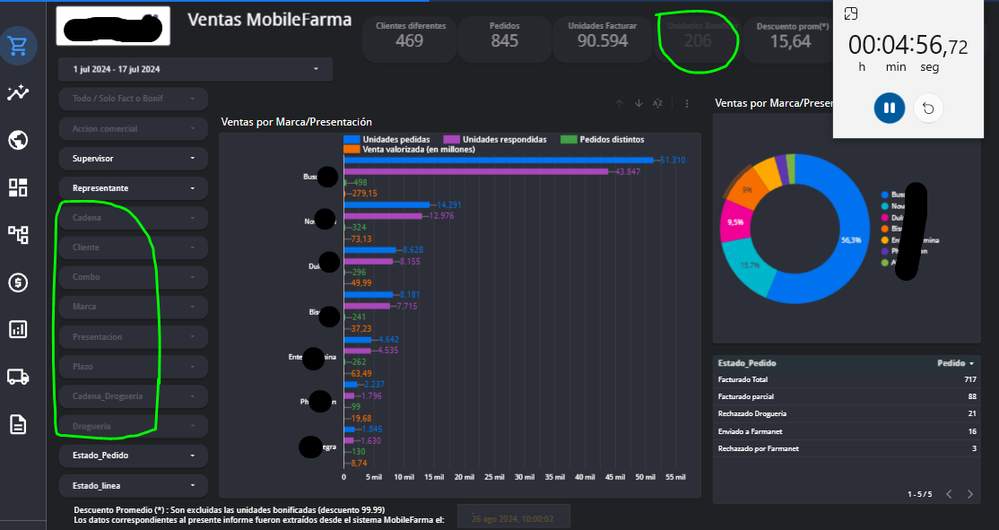Toggle Venta valorizada (en millones) legend series
Viewport: 999px width, 530px height.
click(x=410, y=150)
